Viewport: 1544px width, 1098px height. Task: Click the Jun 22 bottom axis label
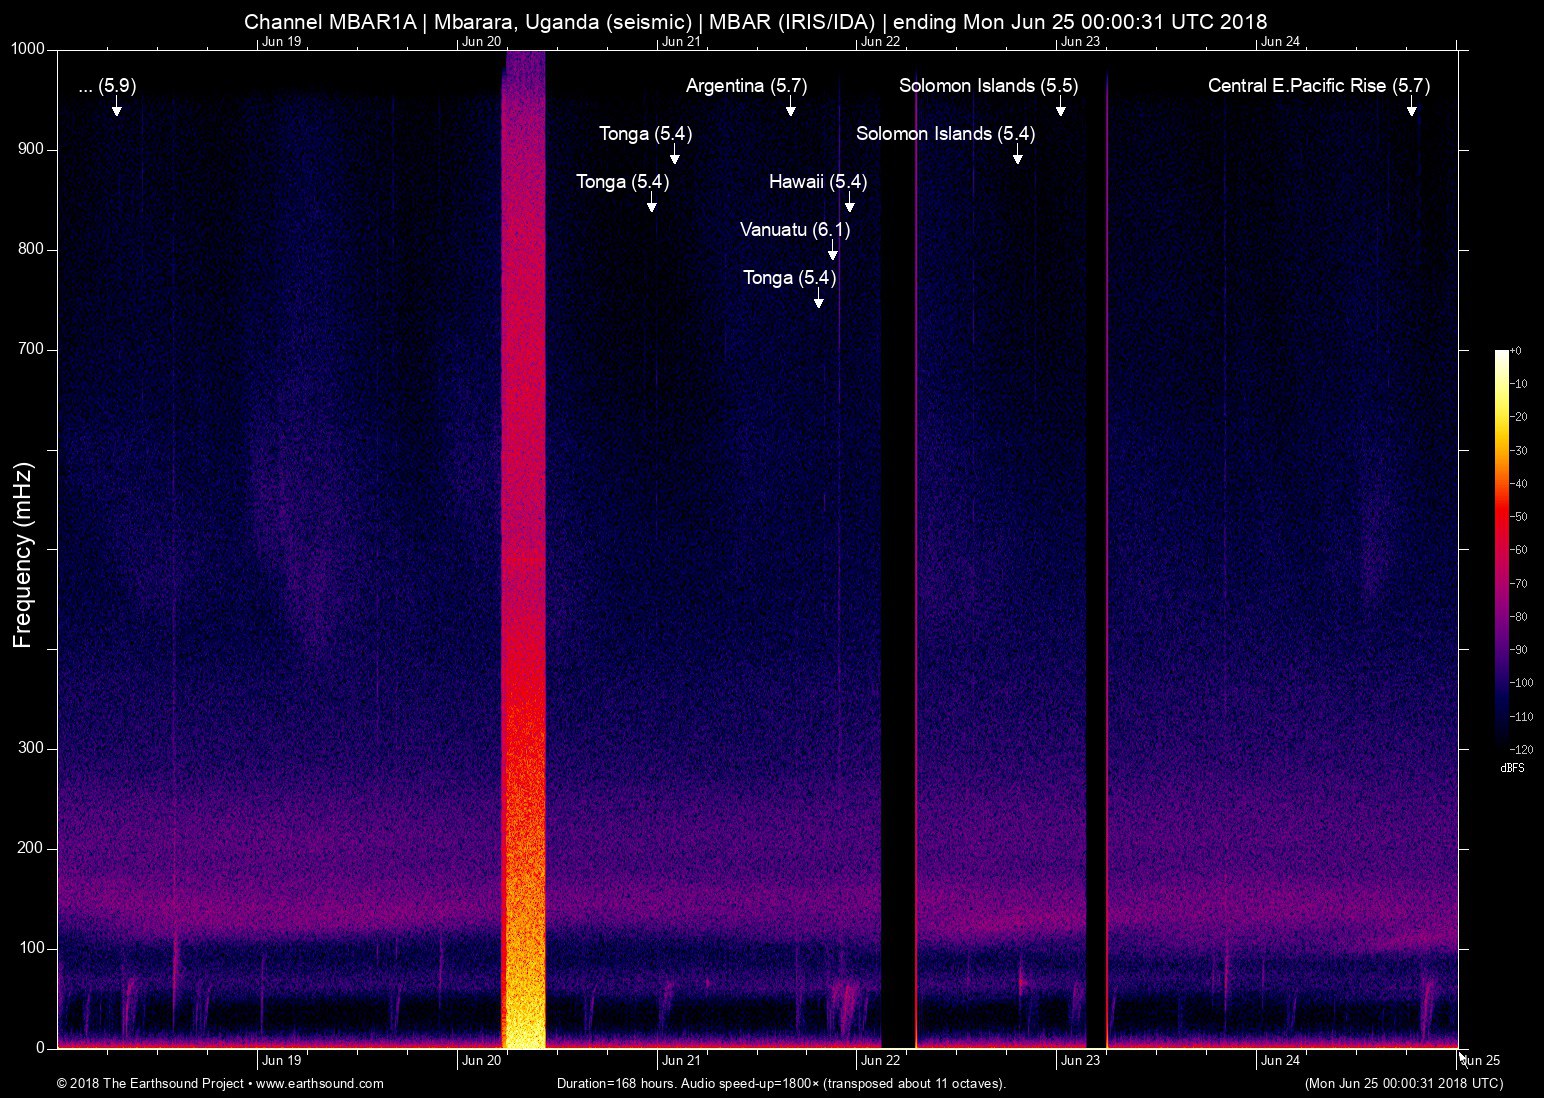881,1061
